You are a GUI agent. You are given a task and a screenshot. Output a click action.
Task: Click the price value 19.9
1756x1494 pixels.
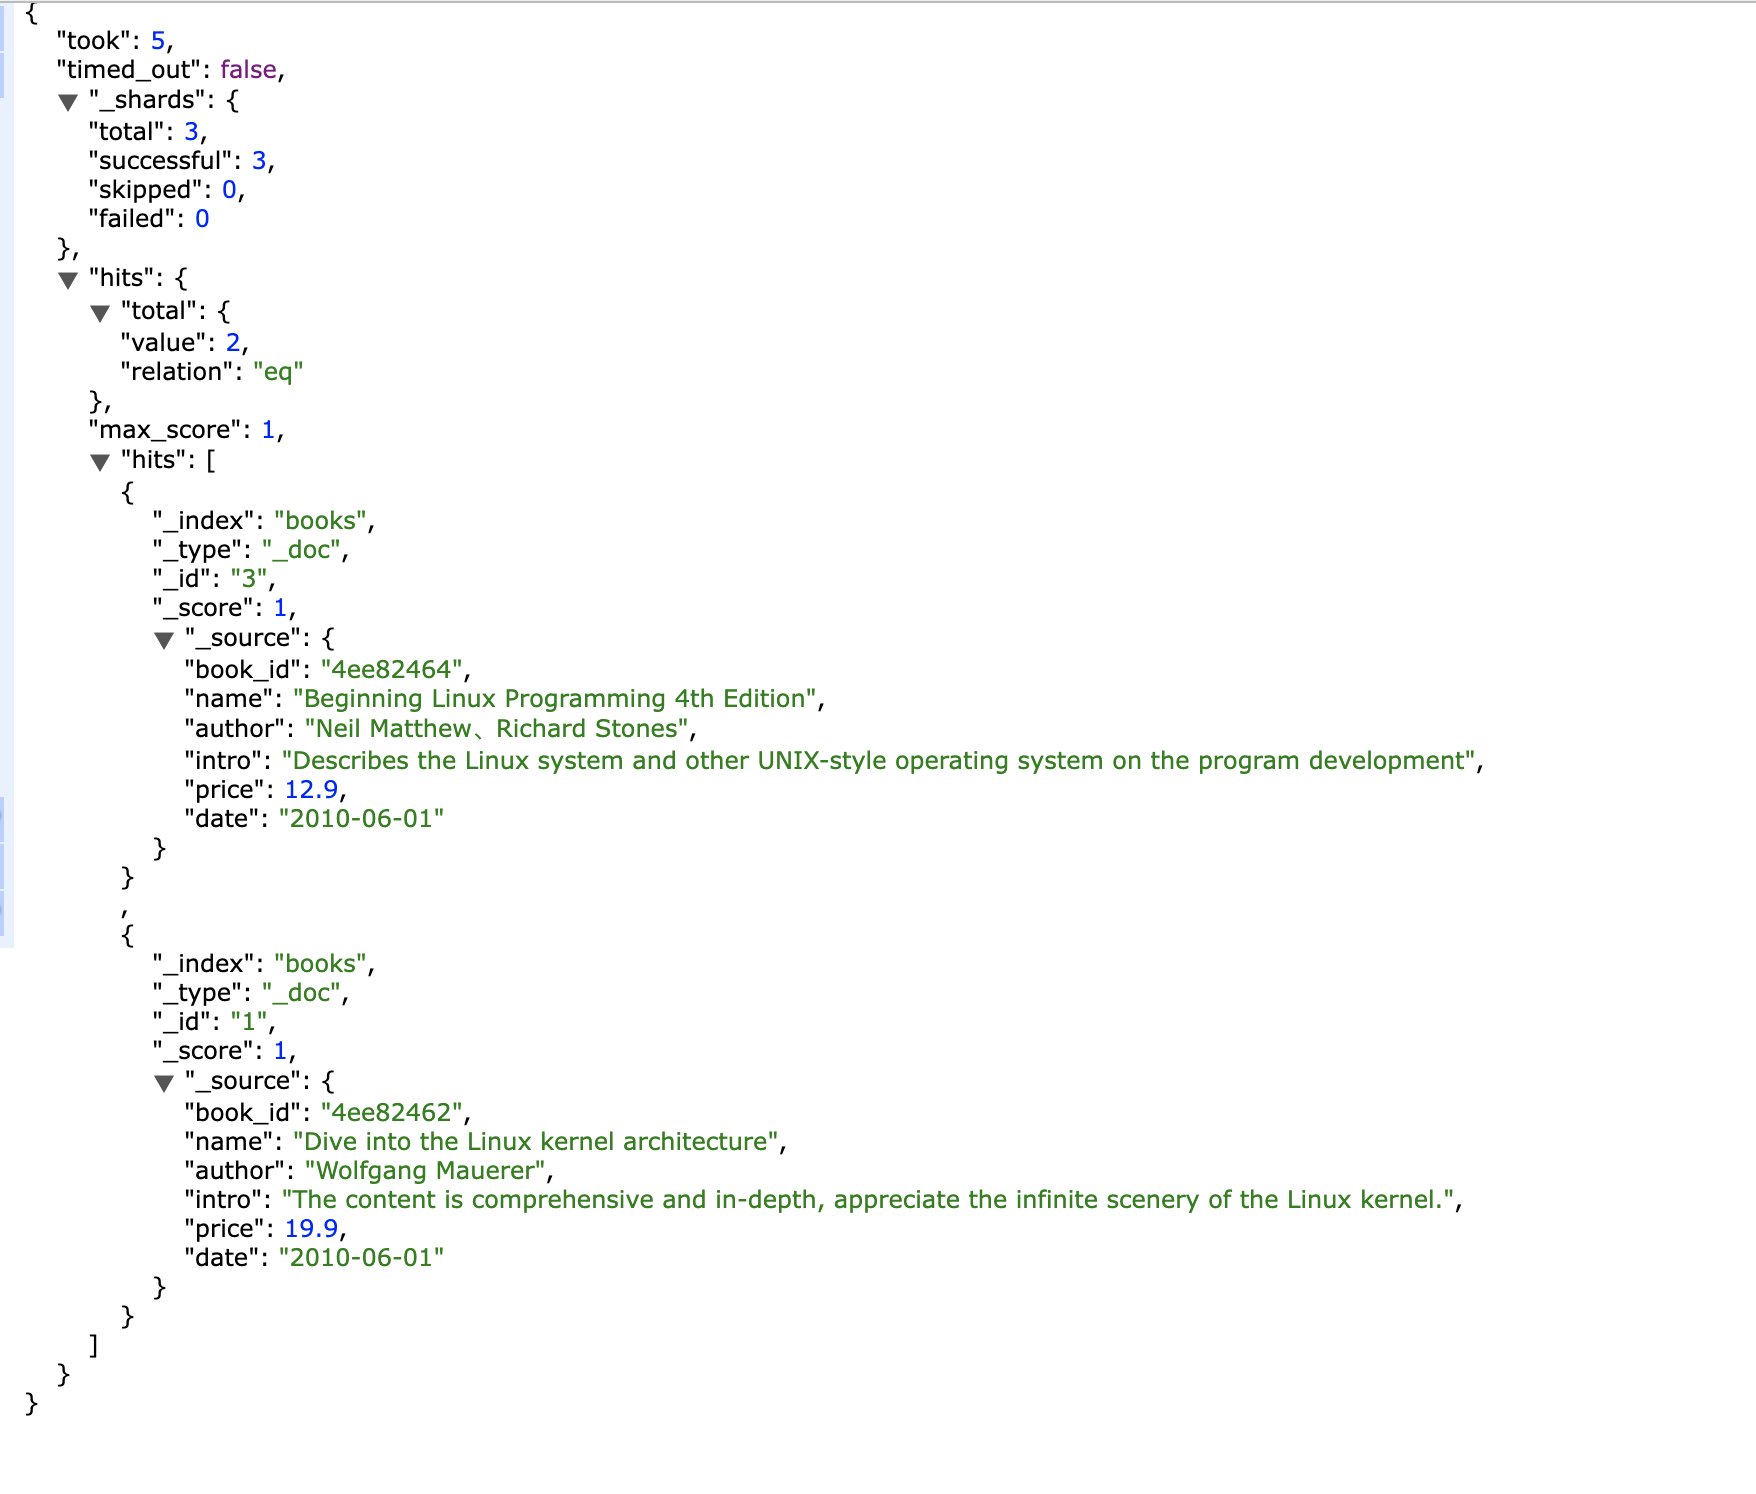pyautogui.click(x=312, y=1229)
